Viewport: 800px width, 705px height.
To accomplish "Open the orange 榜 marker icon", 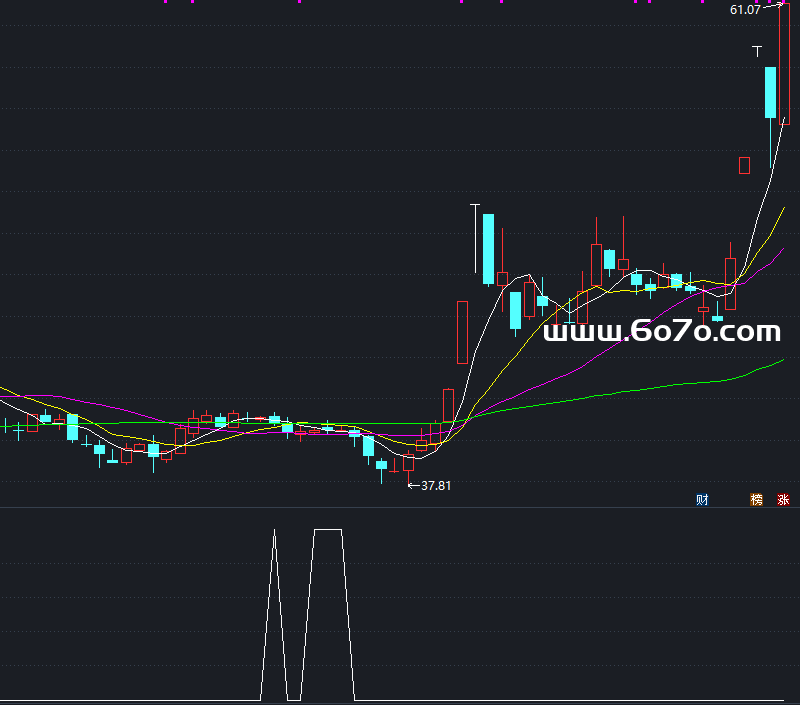I will click(756, 499).
